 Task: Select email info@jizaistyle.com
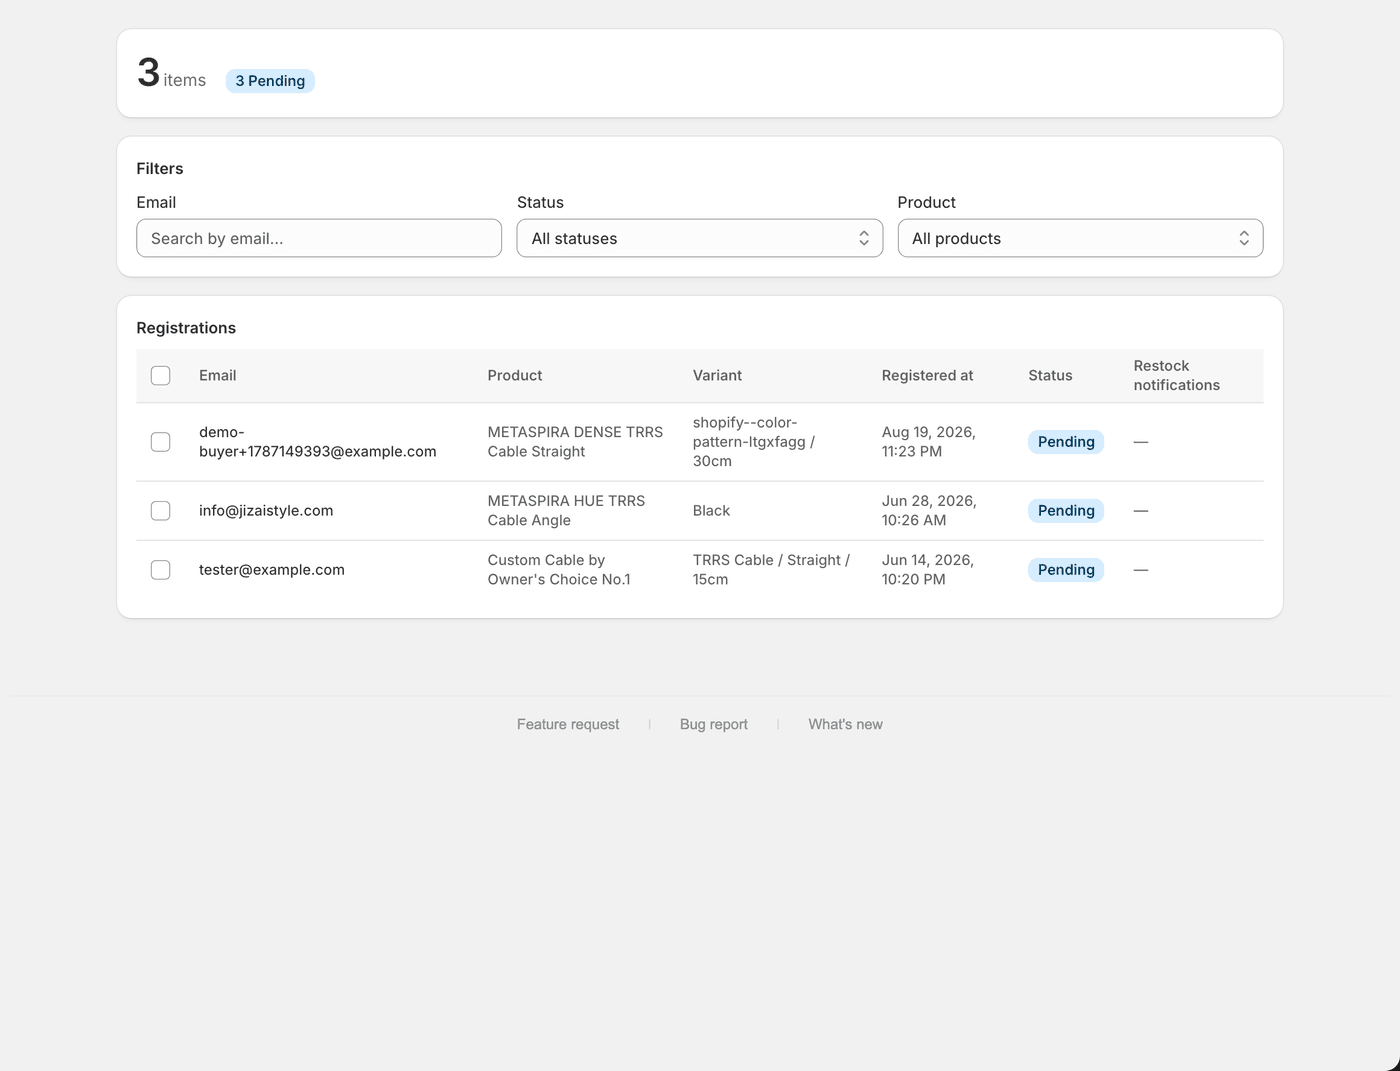pos(266,511)
